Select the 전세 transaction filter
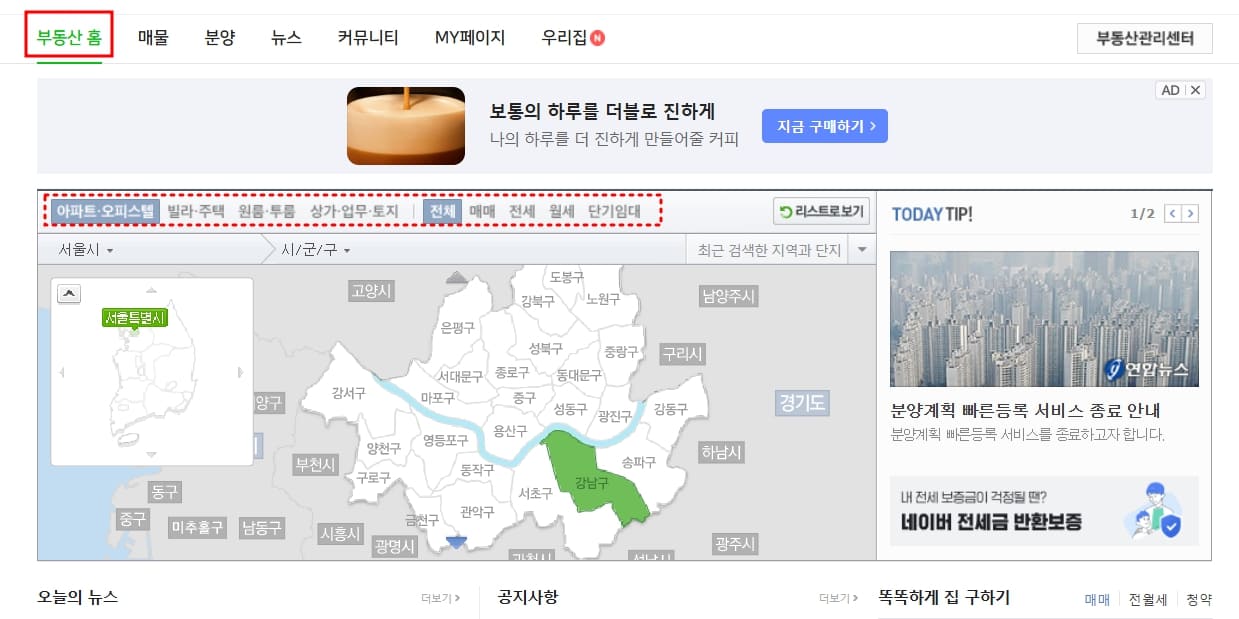 521,211
